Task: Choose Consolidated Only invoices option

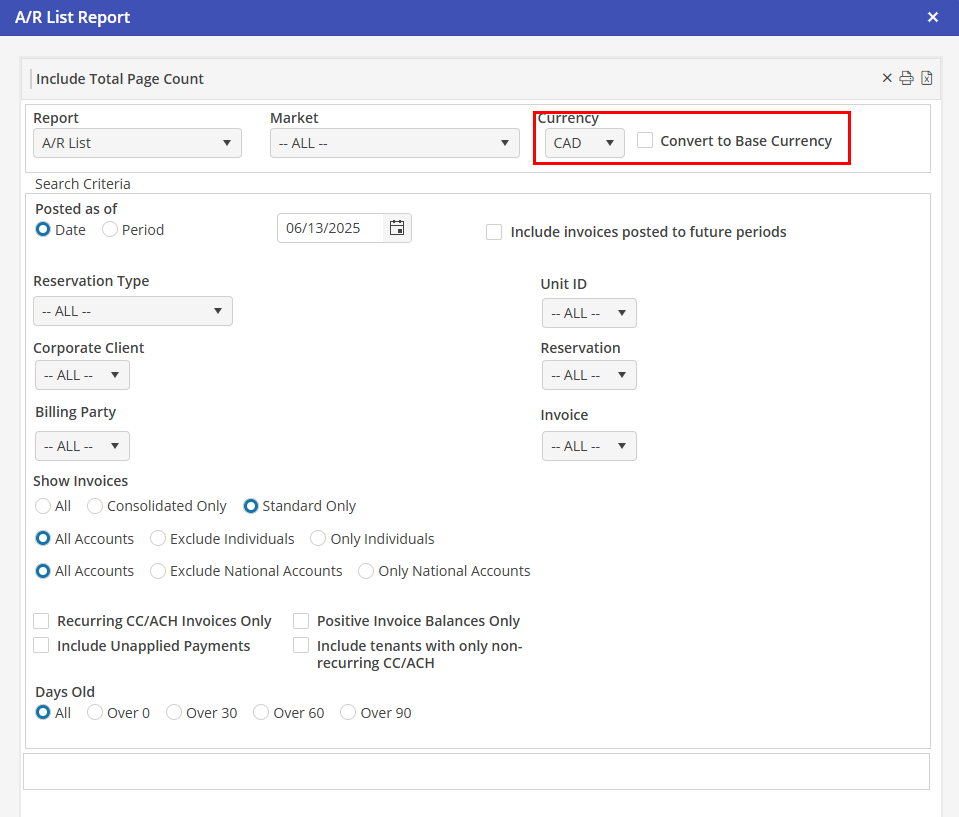Action: [96, 506]
